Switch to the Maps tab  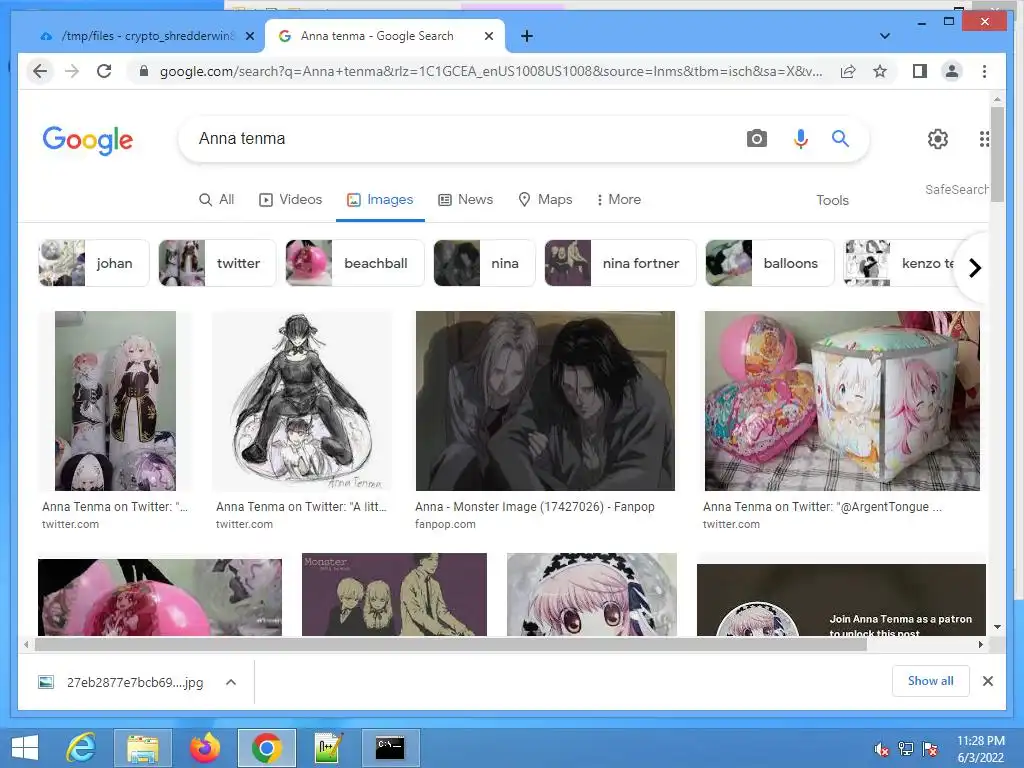coord(545,199)
